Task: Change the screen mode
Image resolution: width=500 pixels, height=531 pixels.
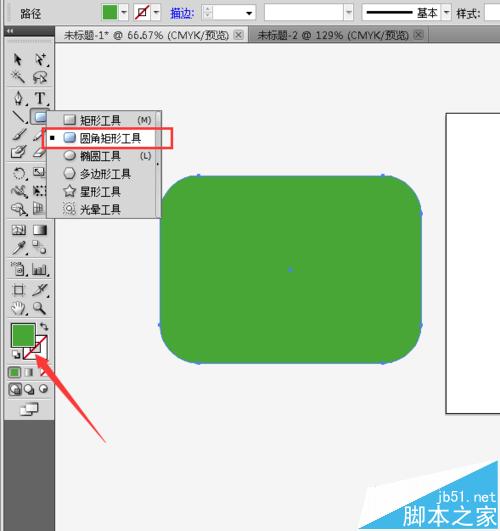Action: [x=29, y=409]
